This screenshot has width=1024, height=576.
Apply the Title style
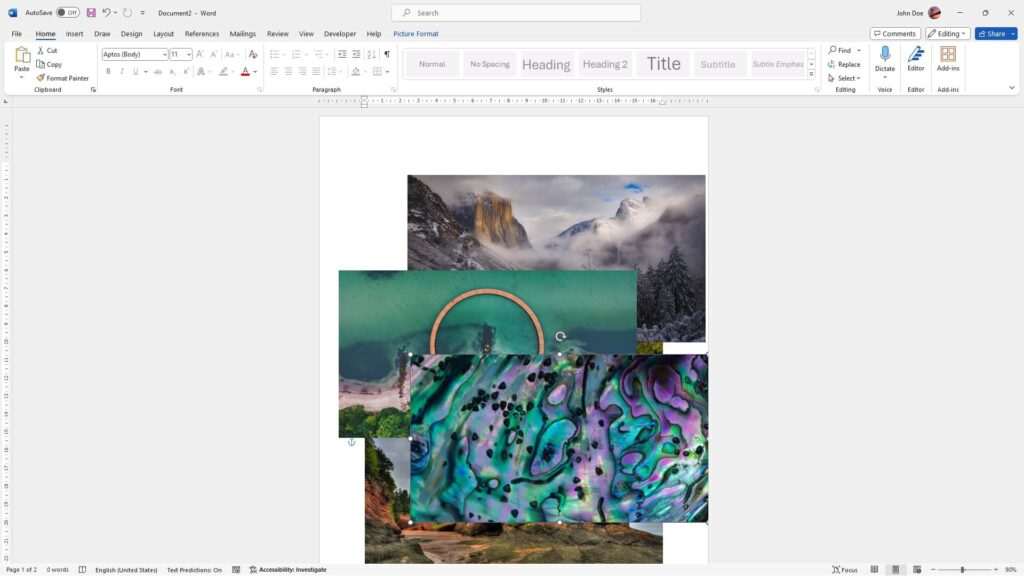662,63
